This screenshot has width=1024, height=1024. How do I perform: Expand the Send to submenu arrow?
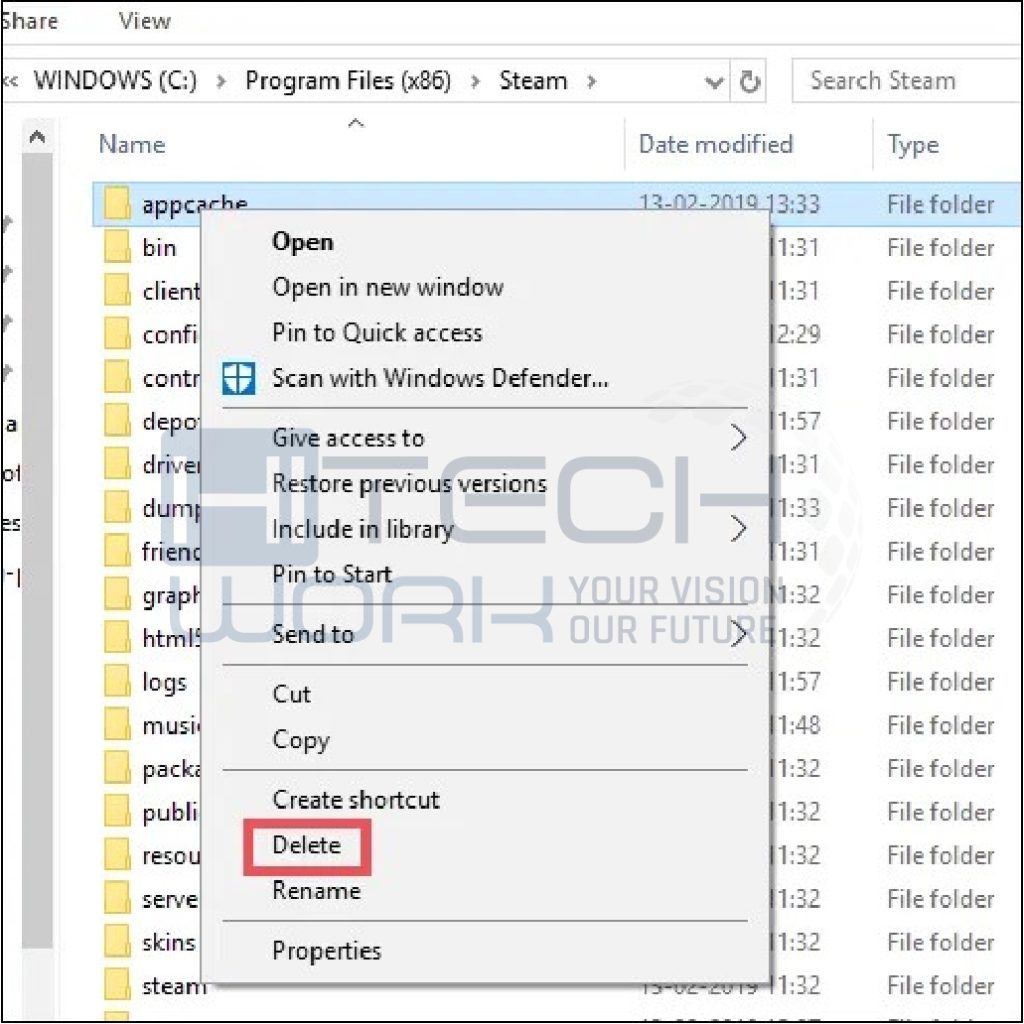[x=738, y=633]
